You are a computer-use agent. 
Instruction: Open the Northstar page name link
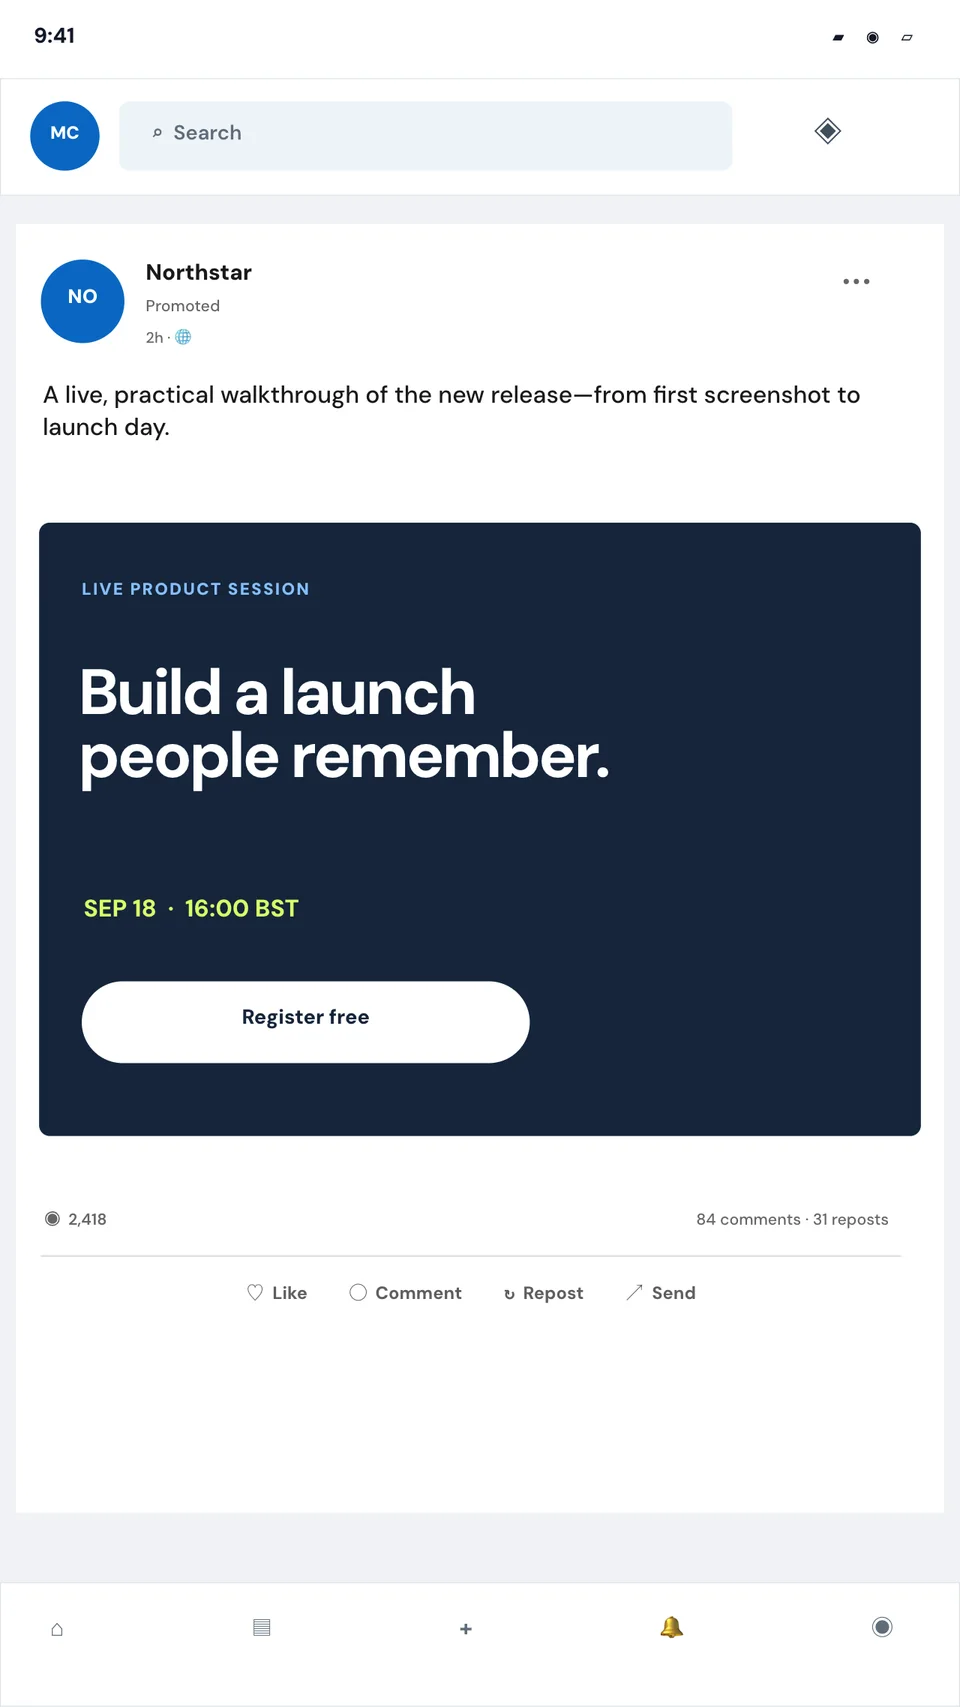(199, 272)
